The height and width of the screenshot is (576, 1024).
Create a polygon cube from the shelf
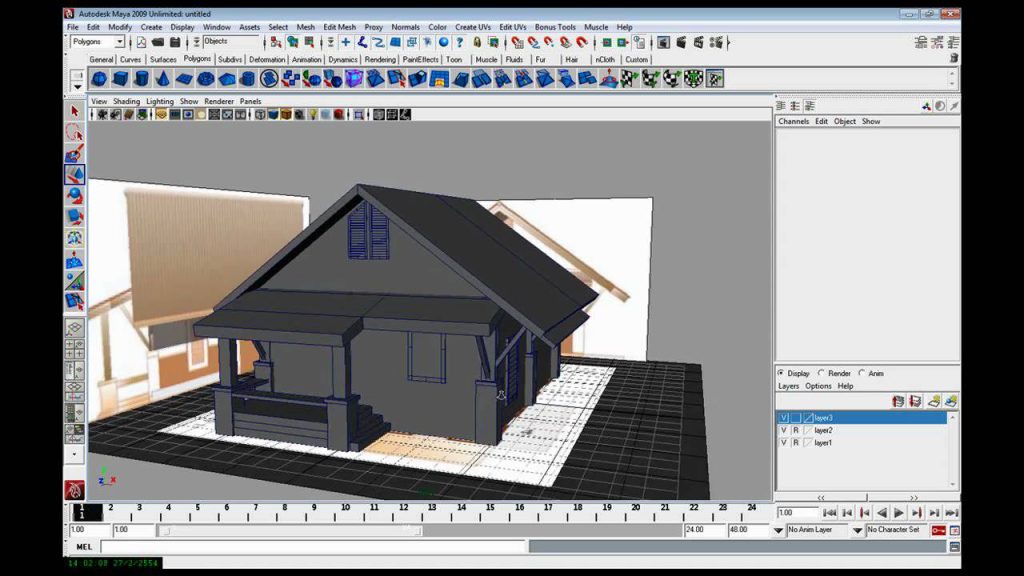point(120,80)
